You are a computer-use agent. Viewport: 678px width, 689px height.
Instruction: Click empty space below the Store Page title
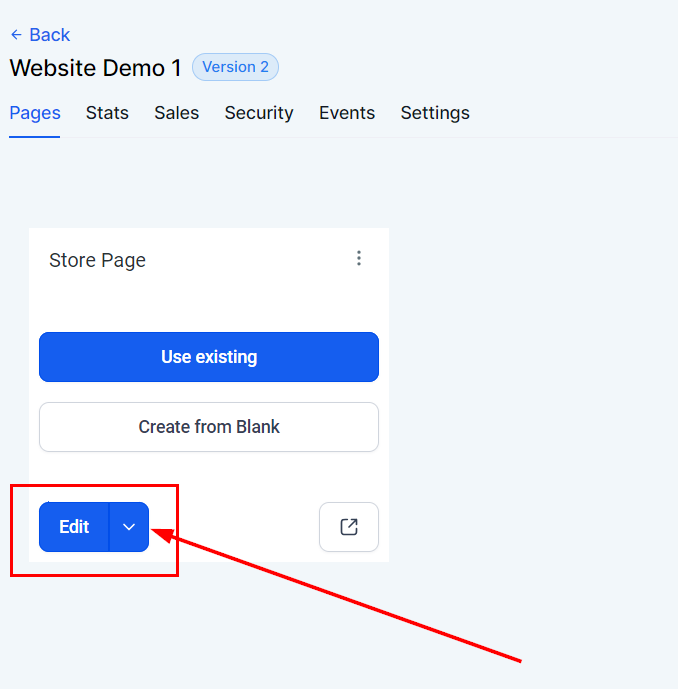point(200,302)
